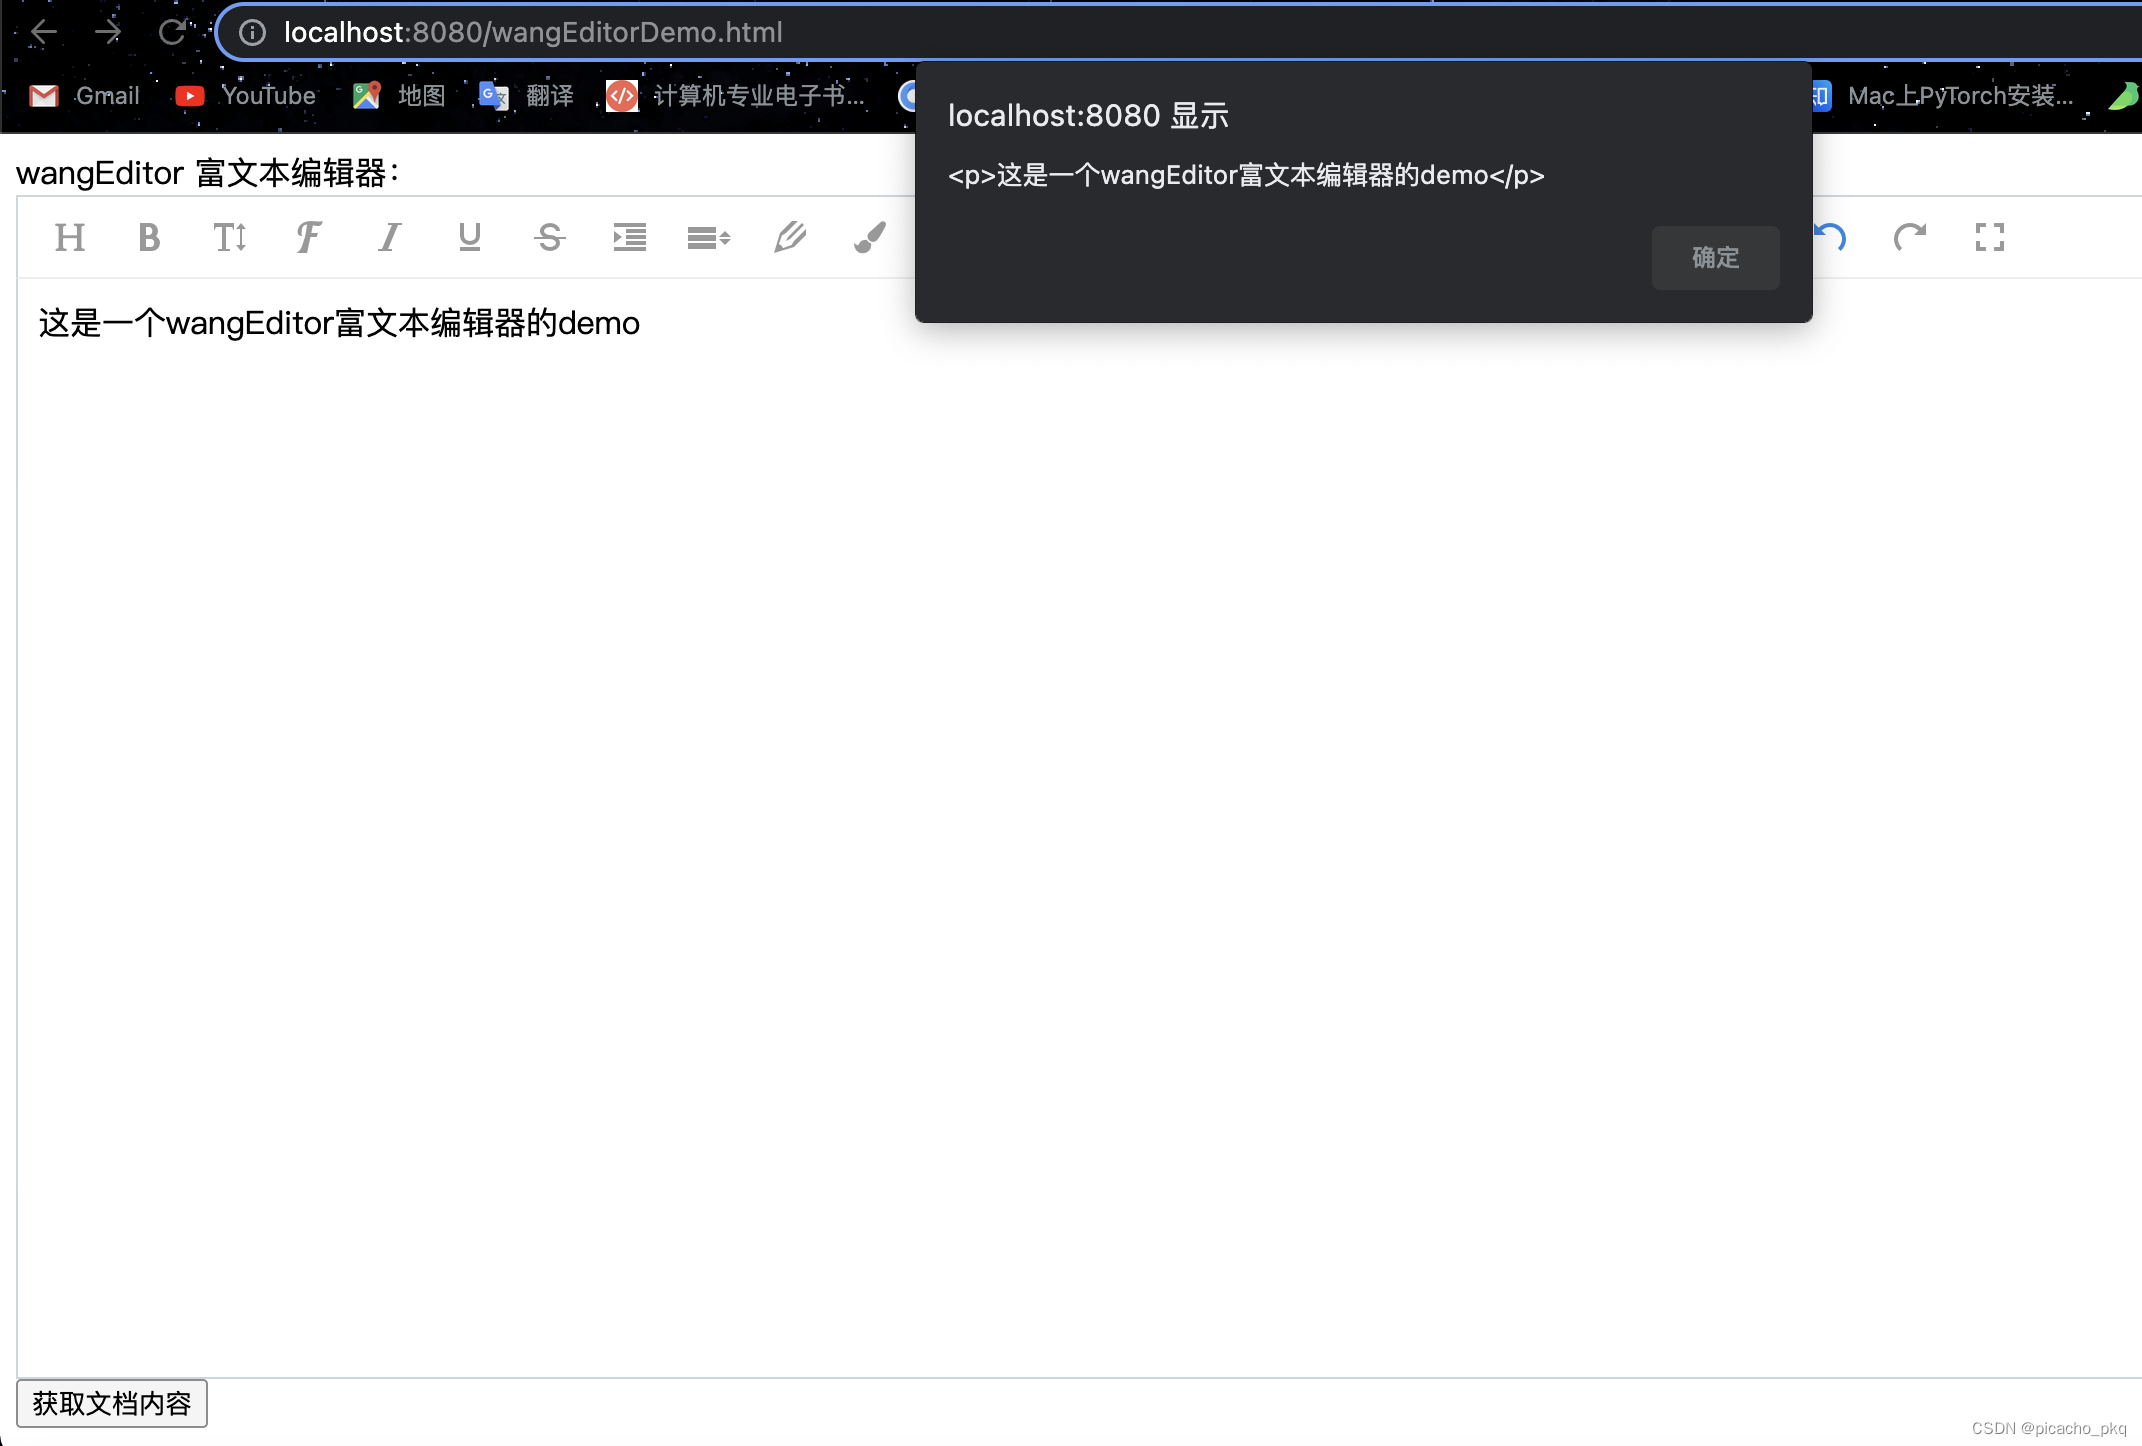Image resolution: width=2142 pixels, height=1446 pixels.
Task: Open the 翻译 bookmark
Action: (526, 96)
